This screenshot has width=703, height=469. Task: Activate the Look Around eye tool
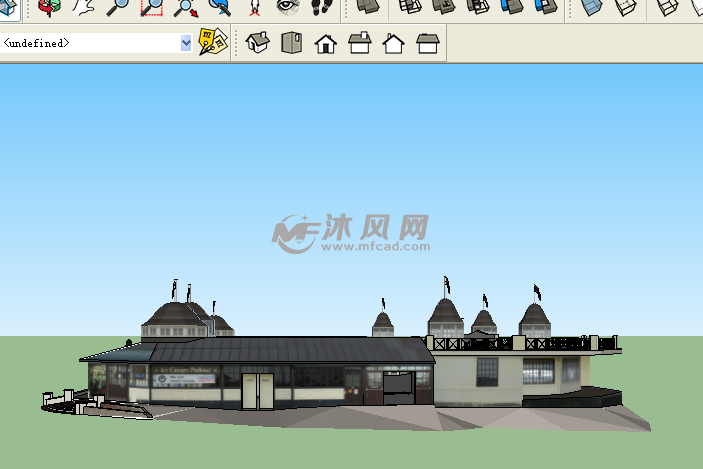coord(287,7)
